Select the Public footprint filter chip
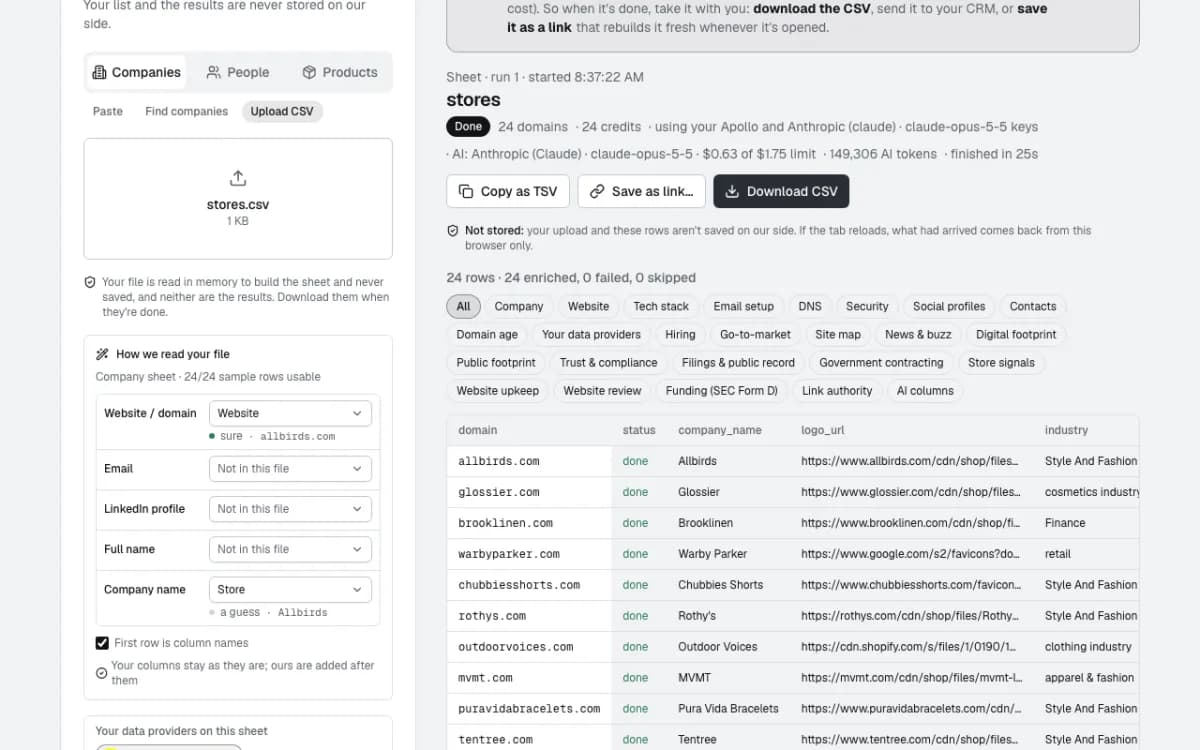 (x=496, y=362)
